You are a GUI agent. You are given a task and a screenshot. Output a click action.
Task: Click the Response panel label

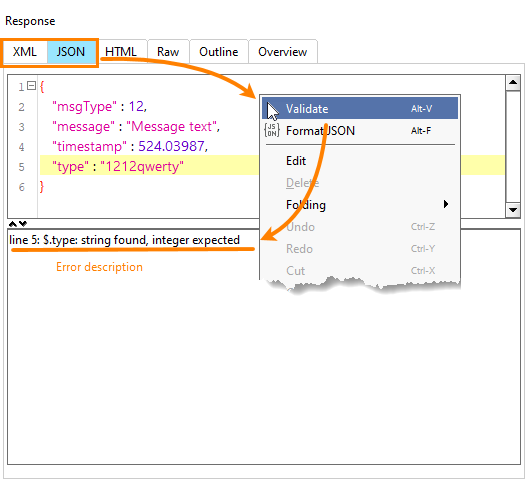click(30, 21)
